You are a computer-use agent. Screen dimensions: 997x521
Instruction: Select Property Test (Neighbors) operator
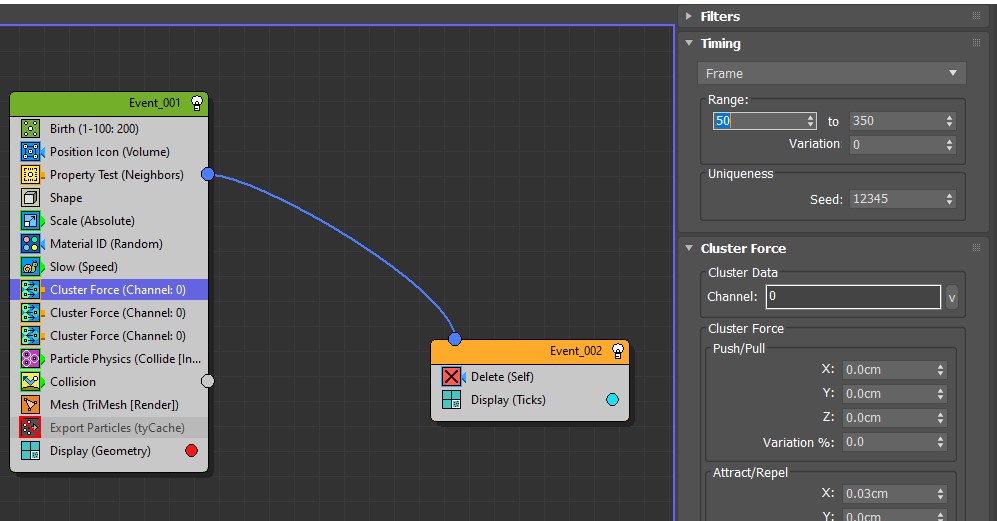pyautogui.click(x=109, y=174)
